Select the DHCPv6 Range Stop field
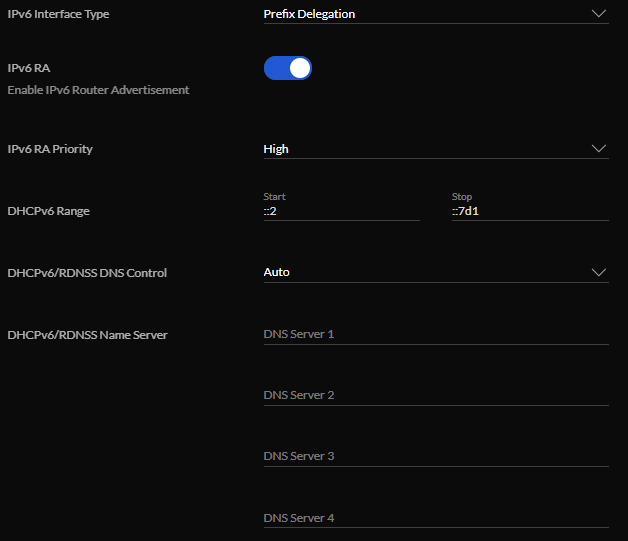Image resolution: width=628 pixels, height=541 pixels. click(x=529, y=211)
